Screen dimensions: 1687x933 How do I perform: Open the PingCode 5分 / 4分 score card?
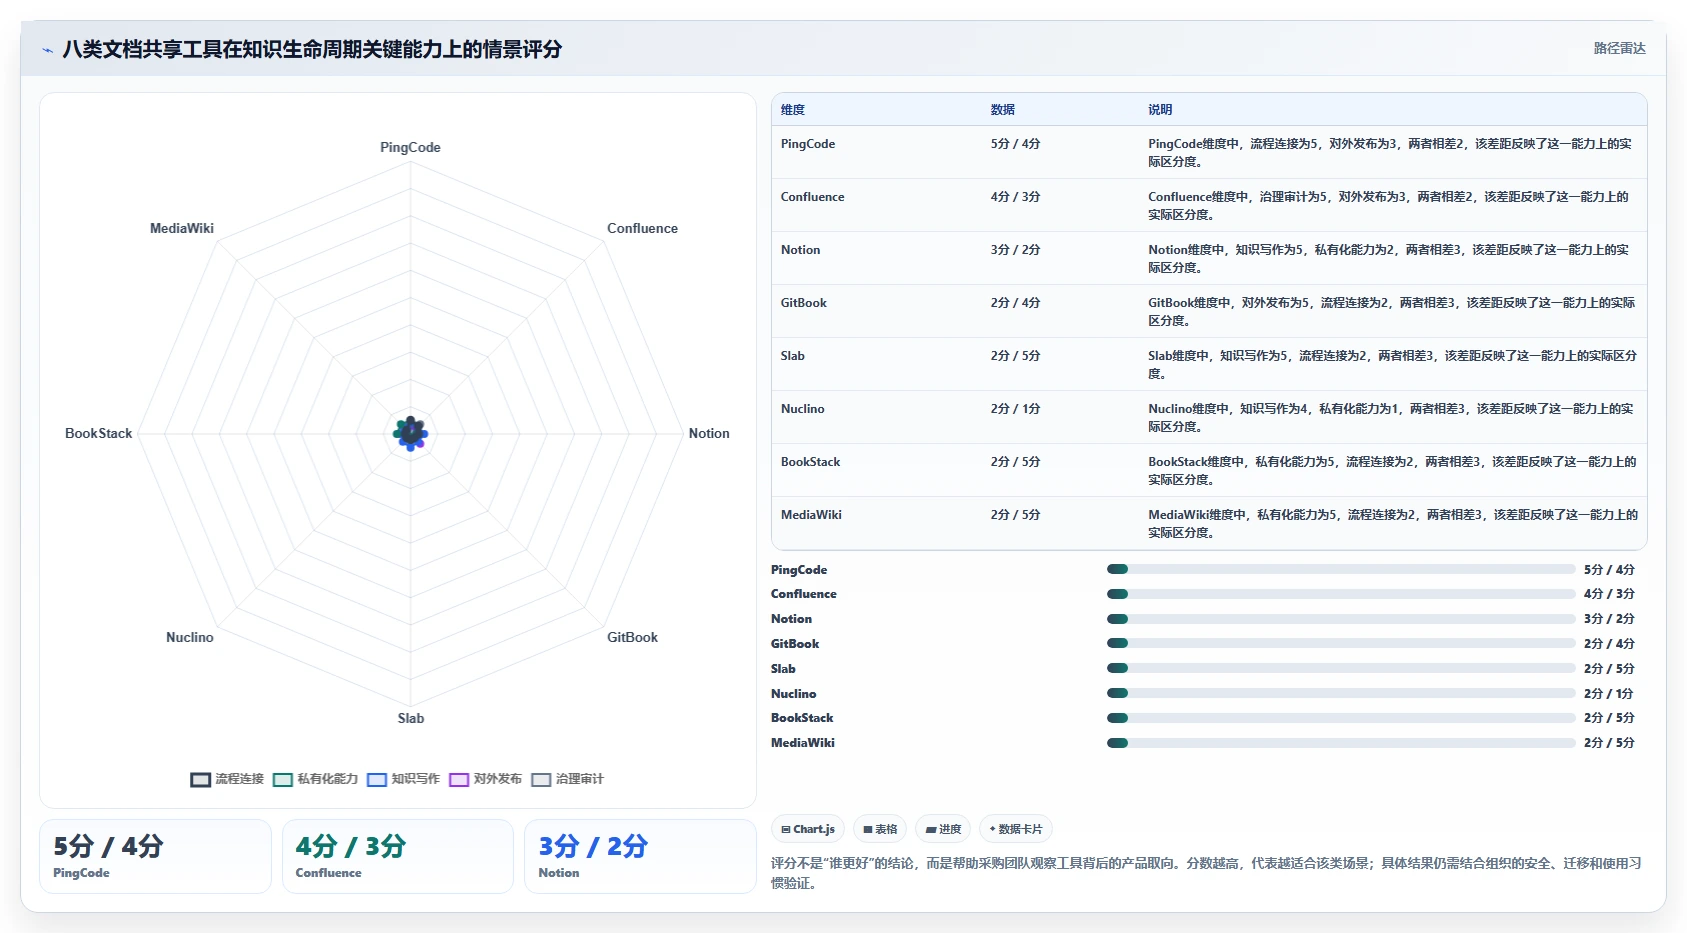coord(155,856)
